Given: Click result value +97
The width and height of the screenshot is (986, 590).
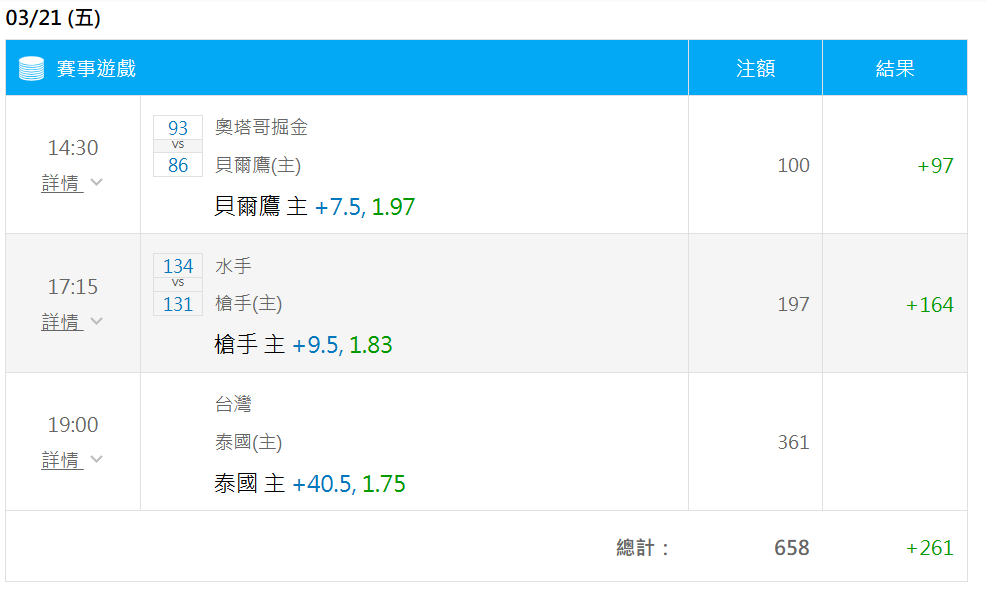Looking at the screenshot, I should tap(936, 165).
